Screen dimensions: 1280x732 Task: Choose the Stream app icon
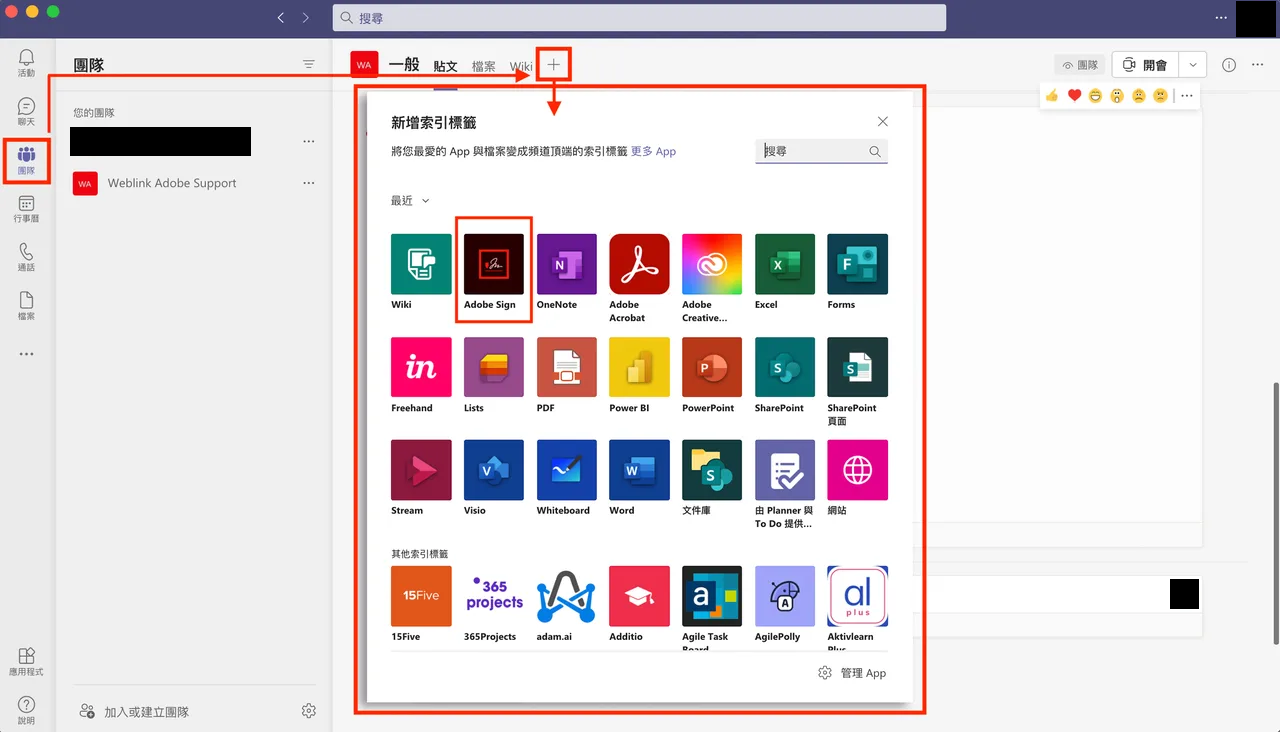pyautogui.click(x=421, y=470)
